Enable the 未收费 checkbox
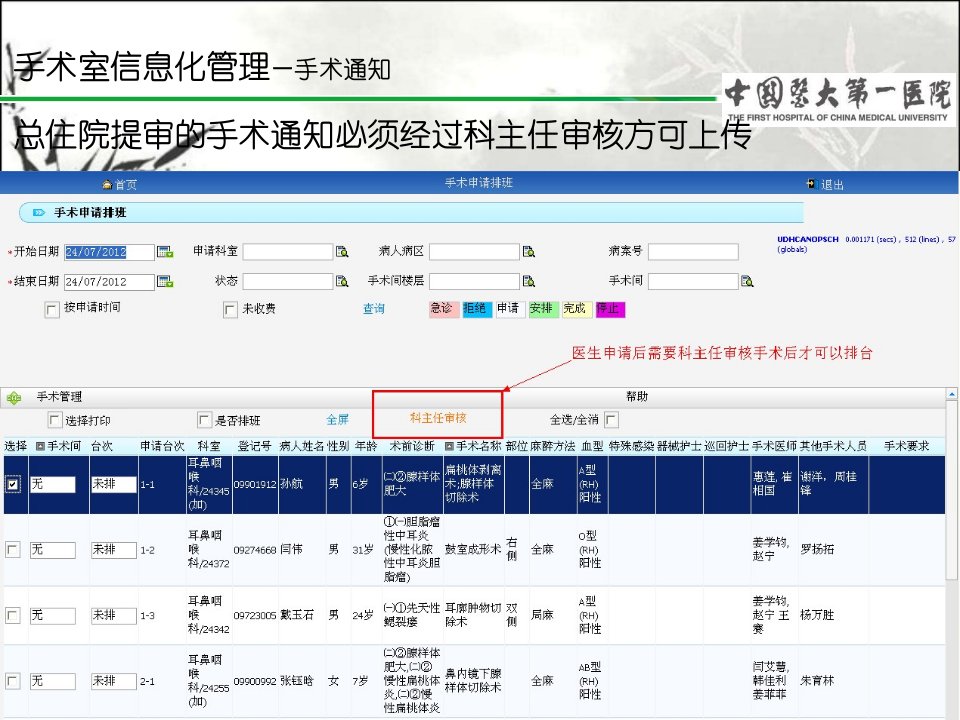Viewport: 960px width, 720px height. [x=230, y=310]
